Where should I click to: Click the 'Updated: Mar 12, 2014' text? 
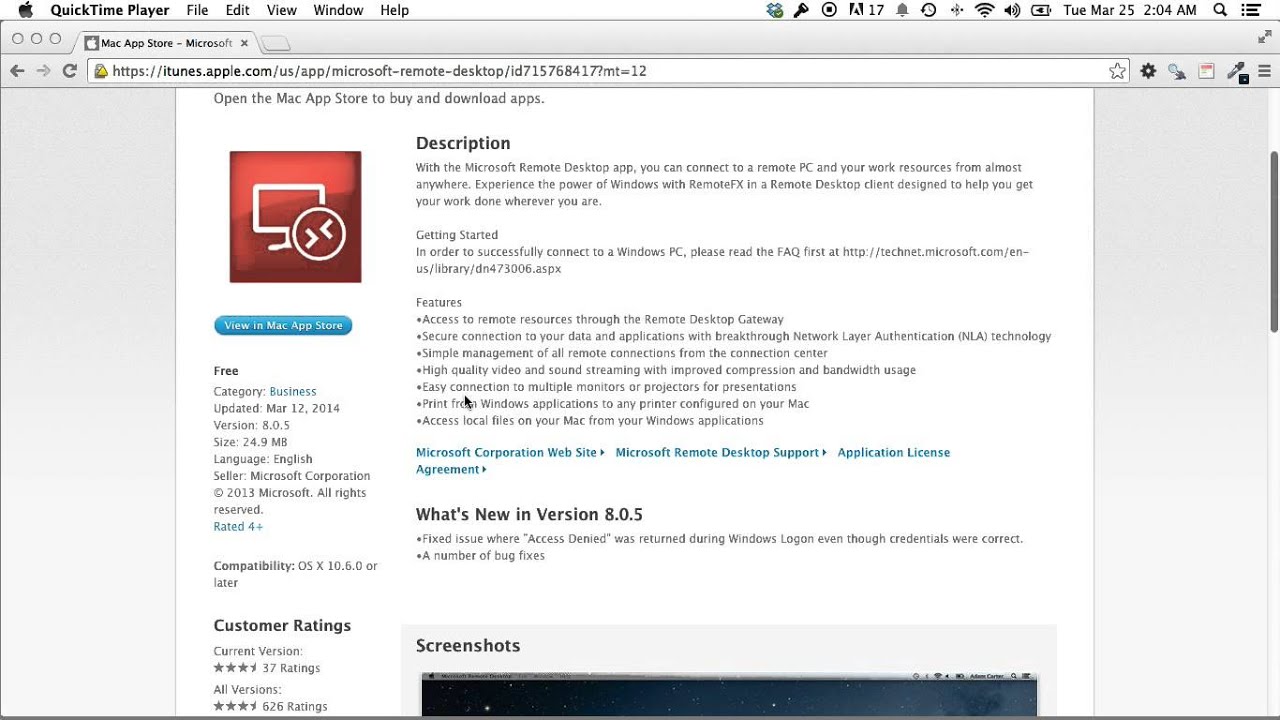pyautogui.click(x=276, y=409)
